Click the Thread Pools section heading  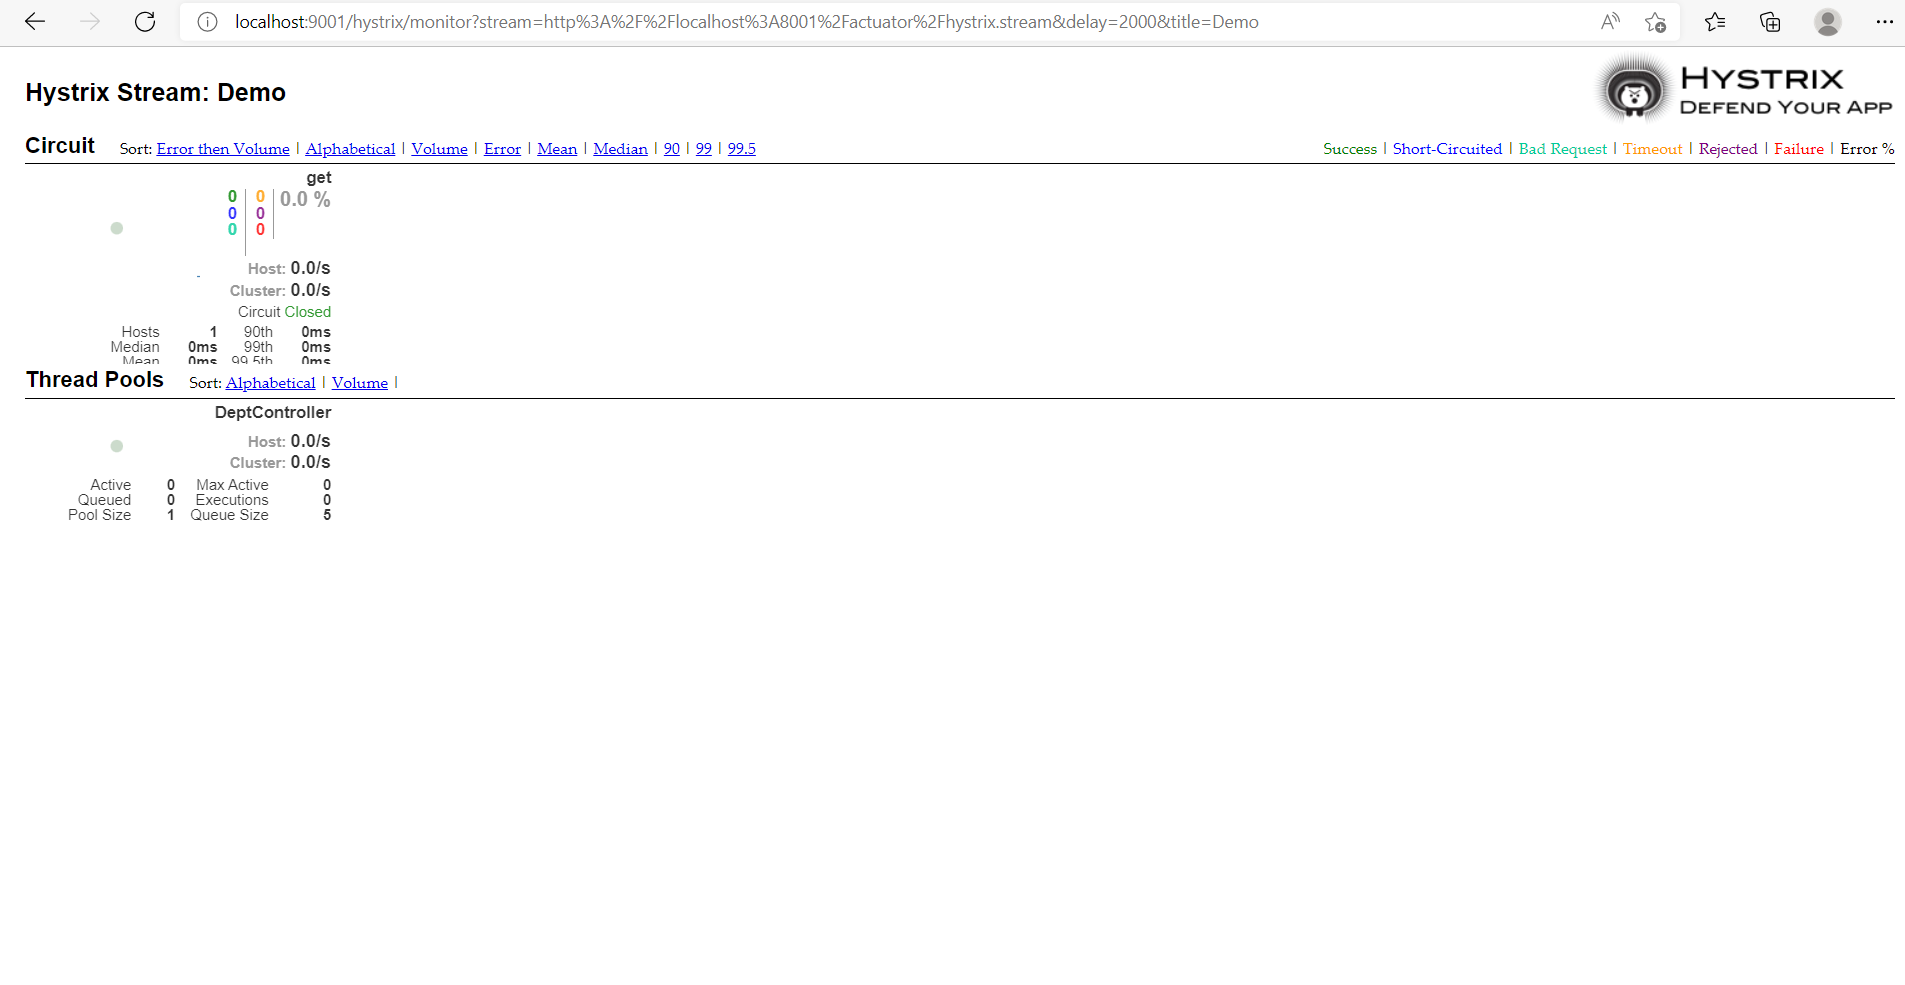(95, 380)
